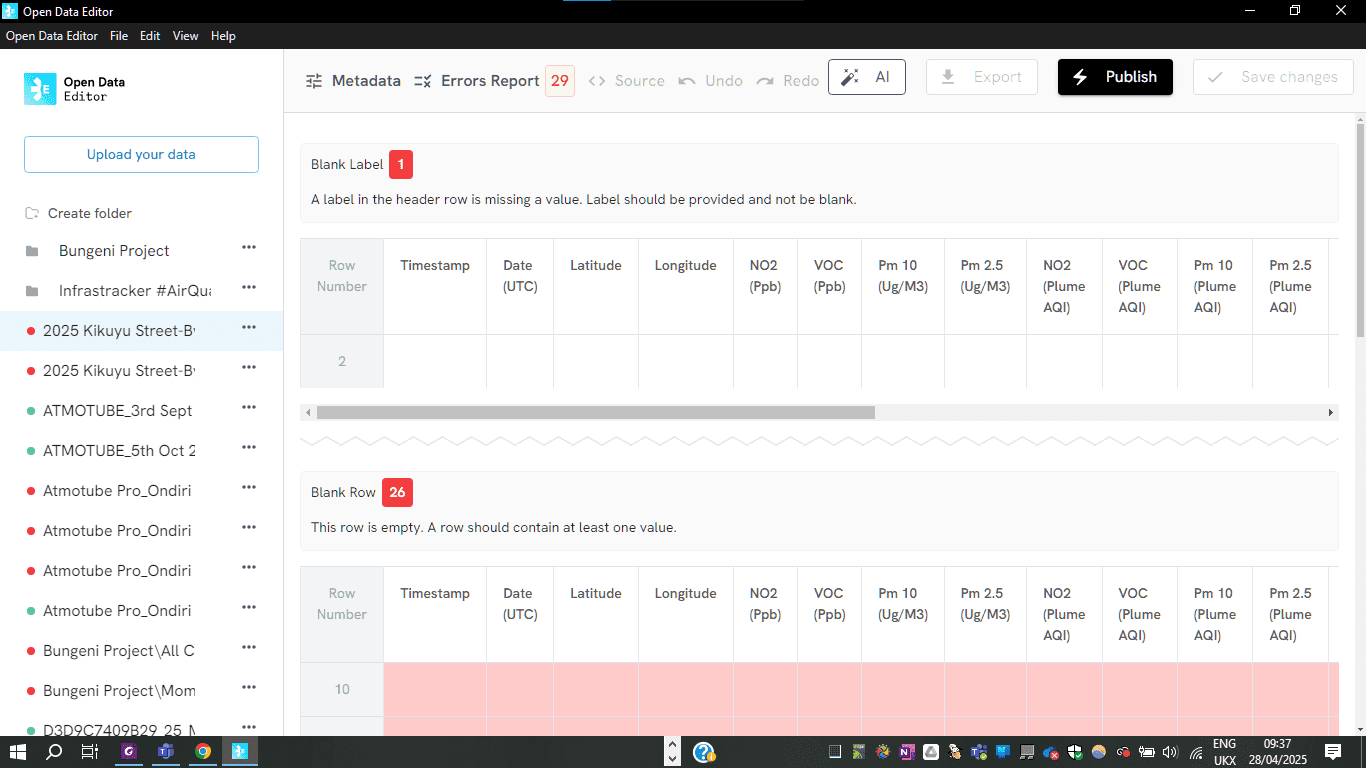
Task: Open the Metadata panel
Action: 353,81
